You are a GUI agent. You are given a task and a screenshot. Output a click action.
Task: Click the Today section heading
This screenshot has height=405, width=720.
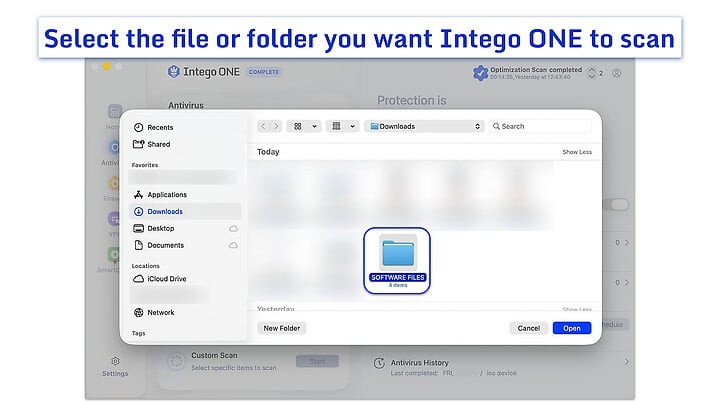coord(268,152)
